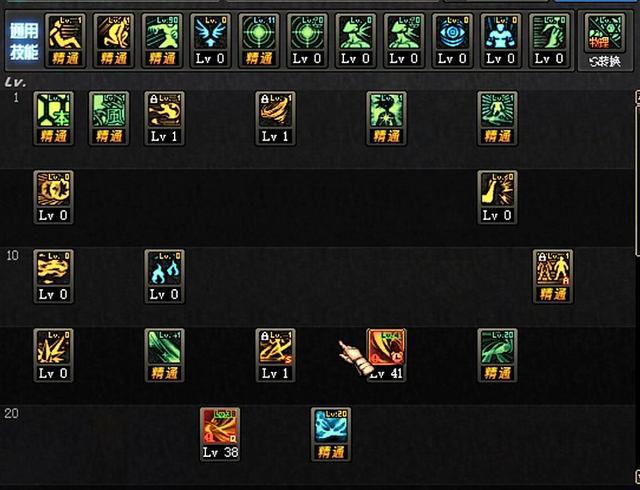This screenshot has width=640, height=490.
Task: Click the locked orange tornado skill icon
Action: [276, 118]
